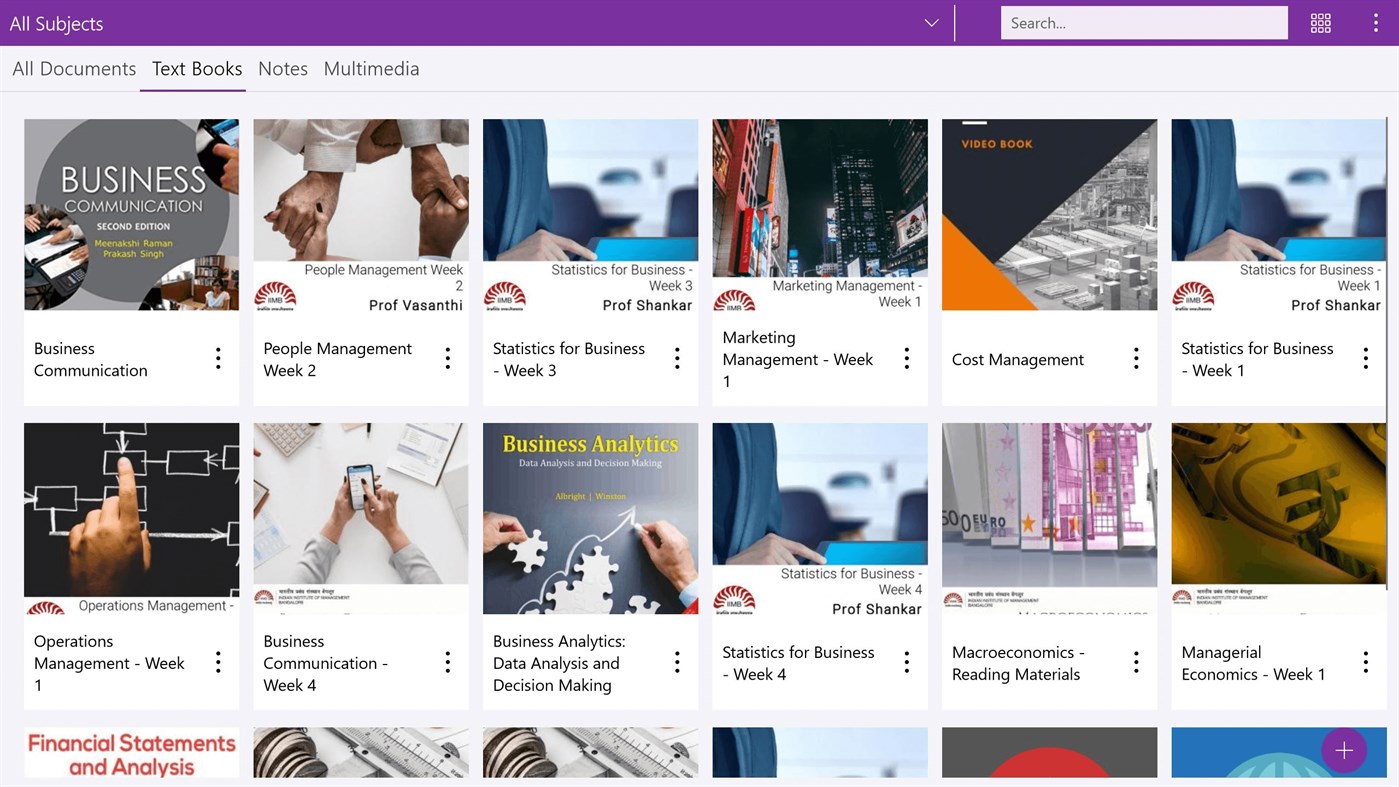
Task: Open the Notes tab
Action: pyautogui.click(x=283, y=68)
